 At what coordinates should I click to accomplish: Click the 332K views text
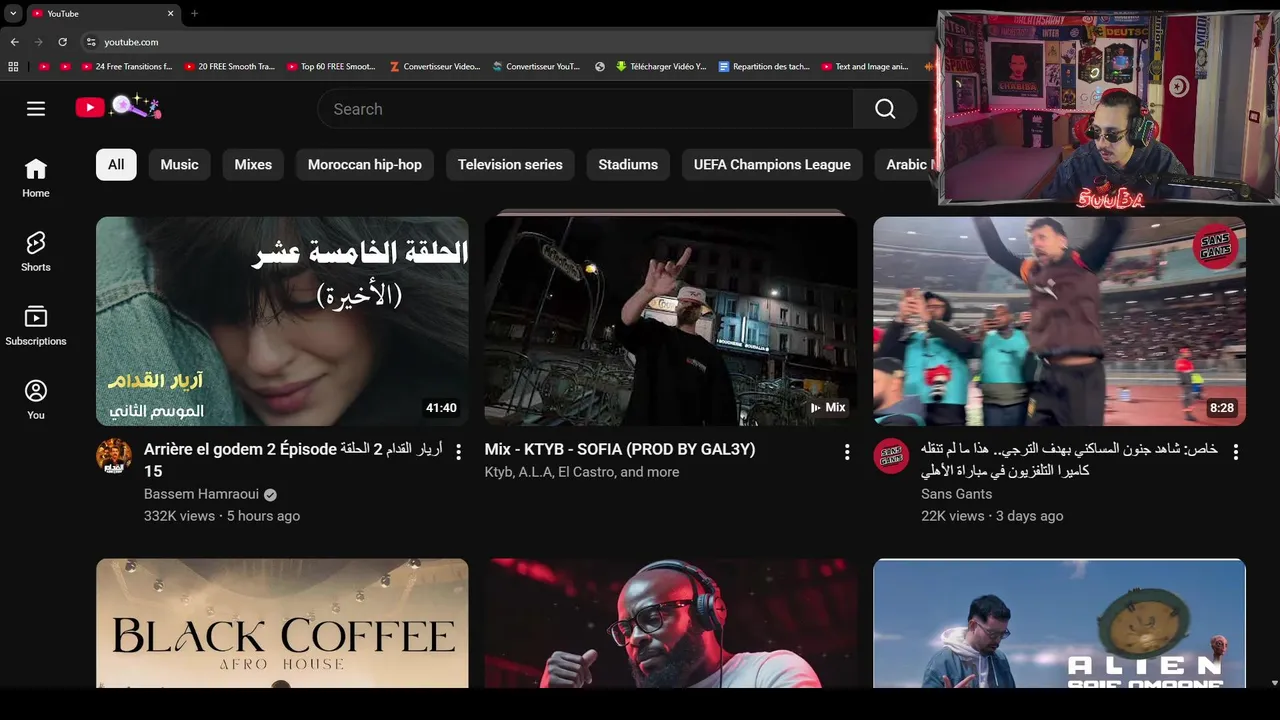coord(180,516)
